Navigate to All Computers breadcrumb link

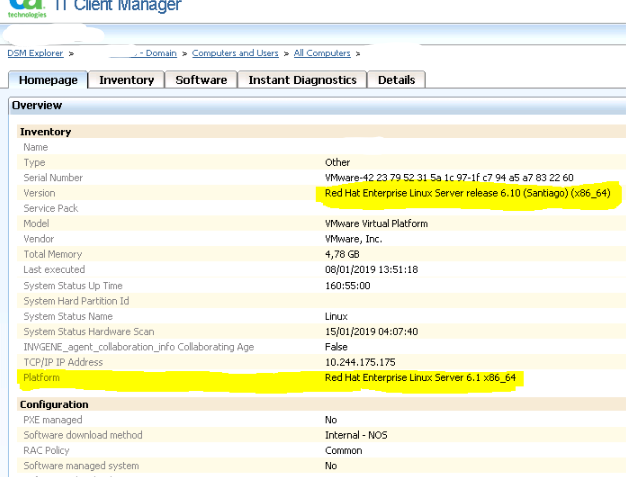pos(321,53)
